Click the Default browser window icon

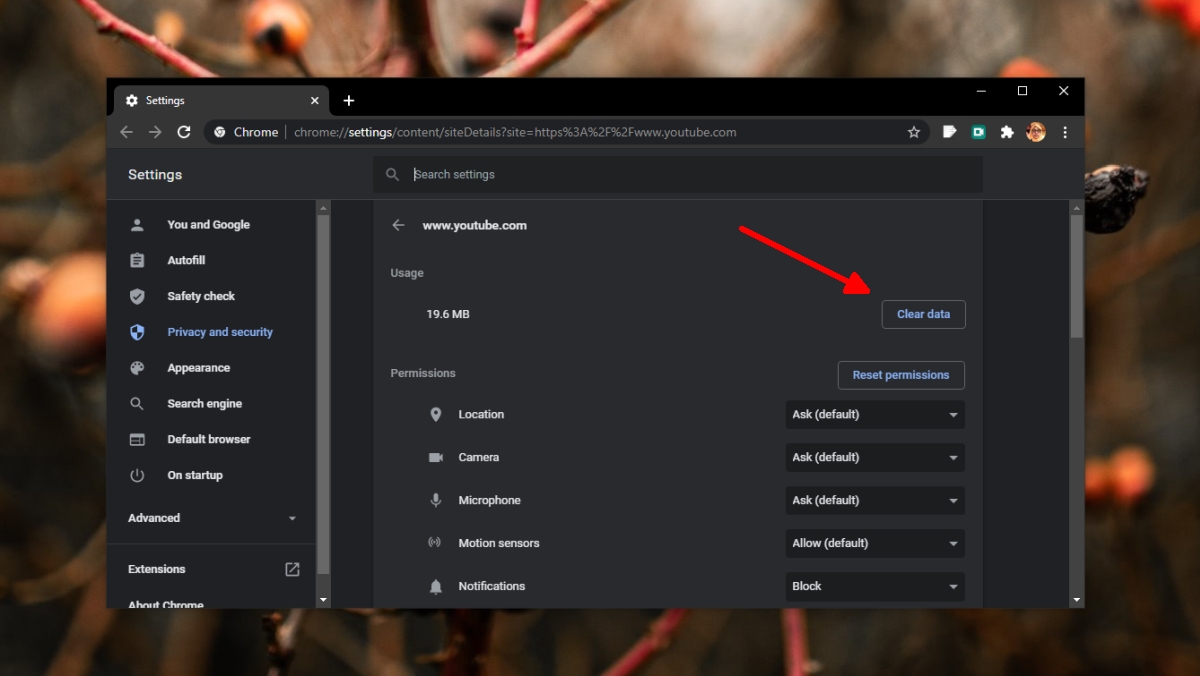coord(137,439)
